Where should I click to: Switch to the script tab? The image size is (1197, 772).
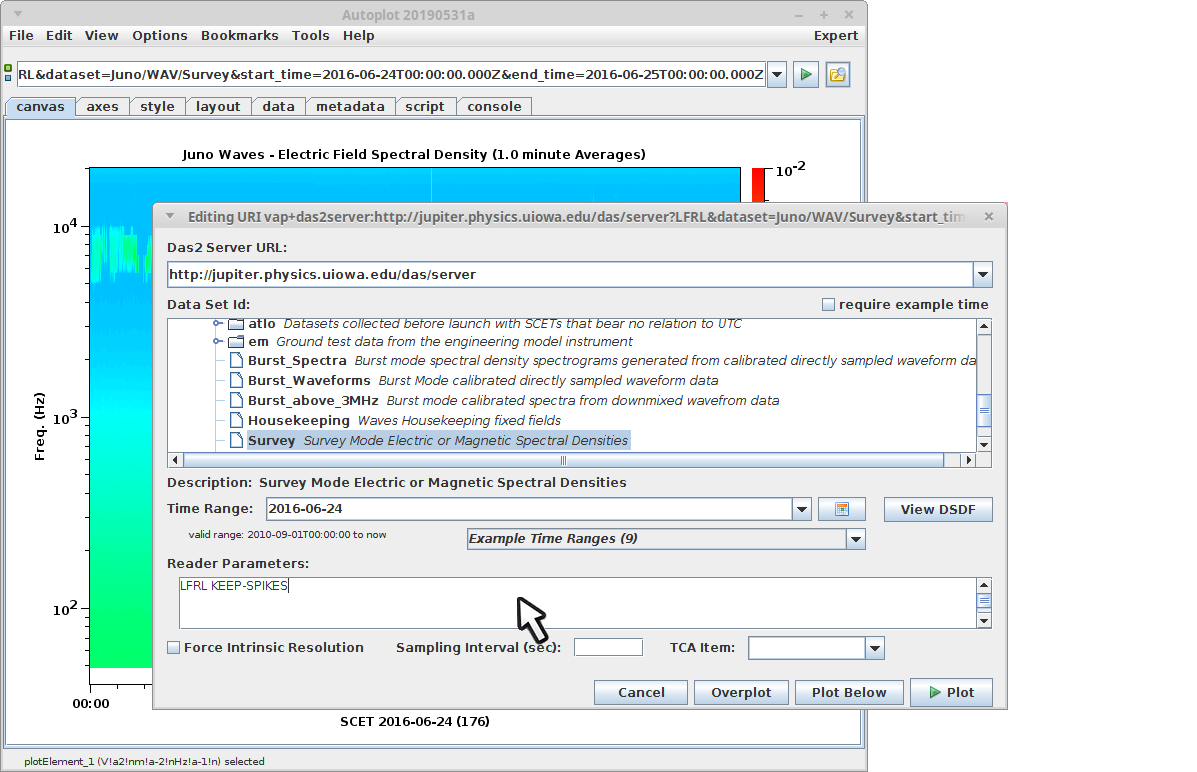[425, 107]
